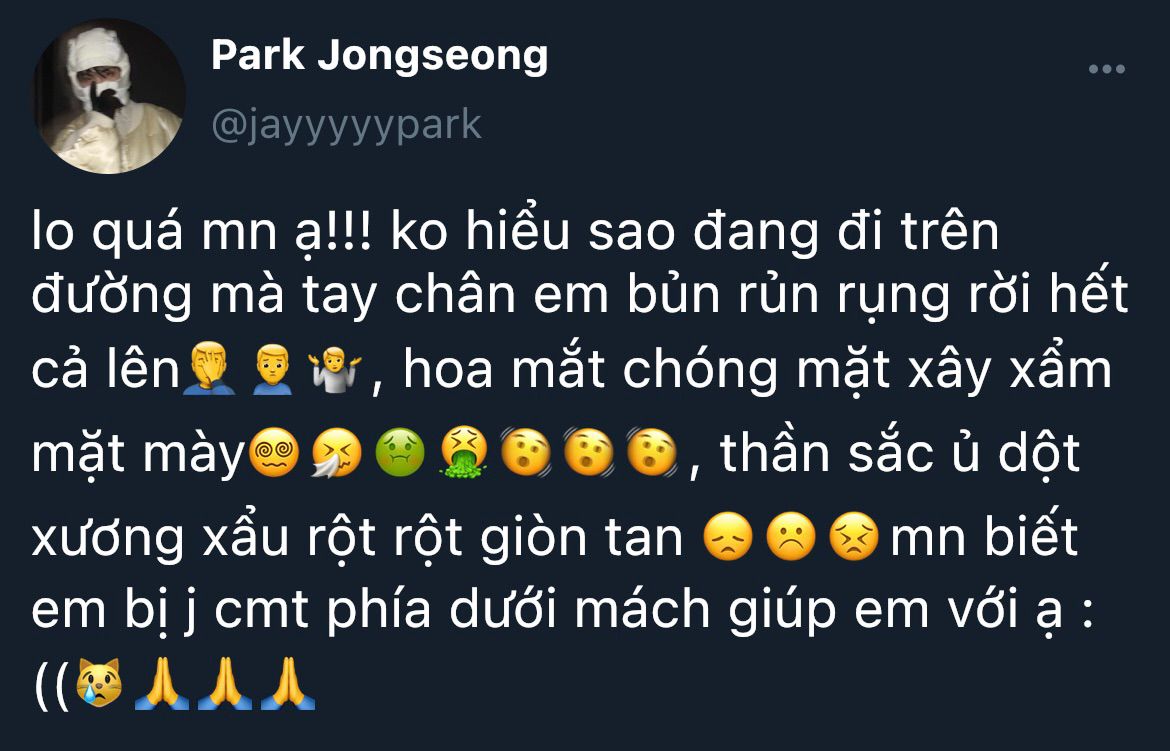Click the frowning man emoji
This screenshot has width=1170, height=751.
[272, 368]
